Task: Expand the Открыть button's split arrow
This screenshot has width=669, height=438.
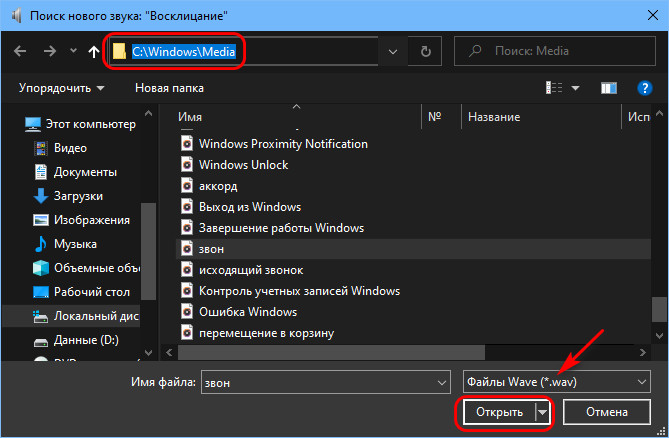Action: click(542, 412)
